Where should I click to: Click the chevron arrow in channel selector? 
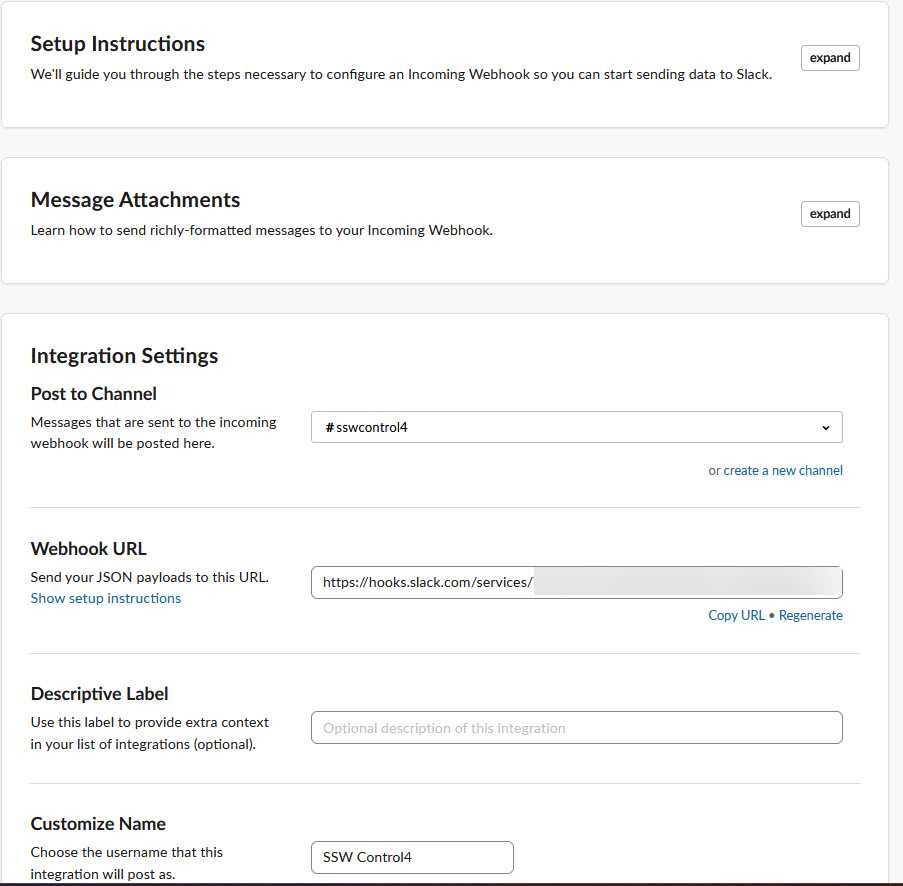coord(826,428)
